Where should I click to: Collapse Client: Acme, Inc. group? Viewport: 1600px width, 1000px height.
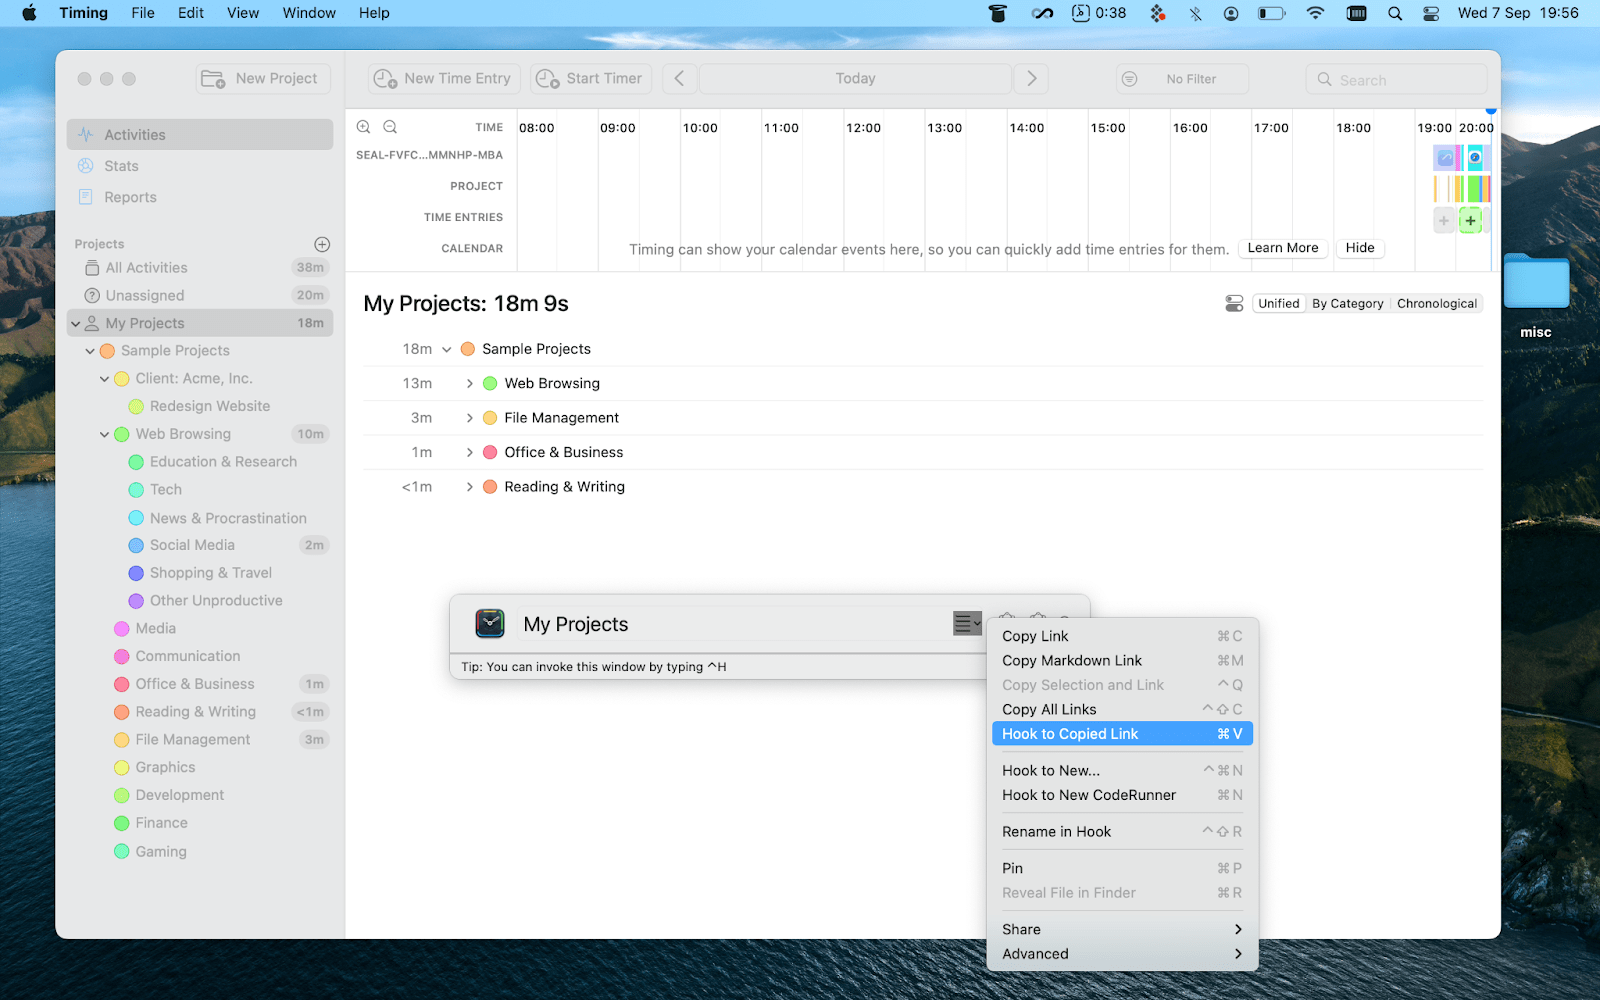click(x=105, y=379)
